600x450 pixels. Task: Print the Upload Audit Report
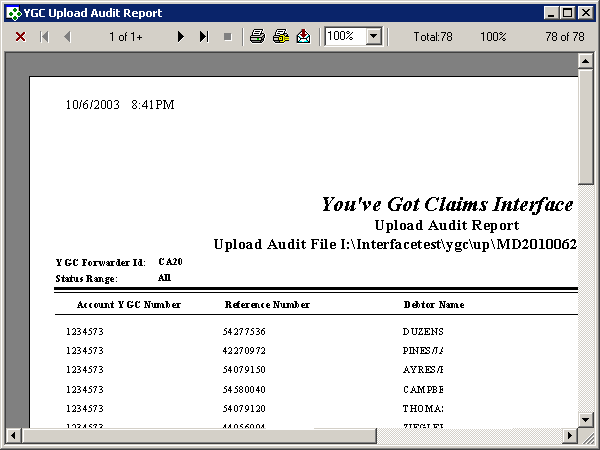coord(257,36)
